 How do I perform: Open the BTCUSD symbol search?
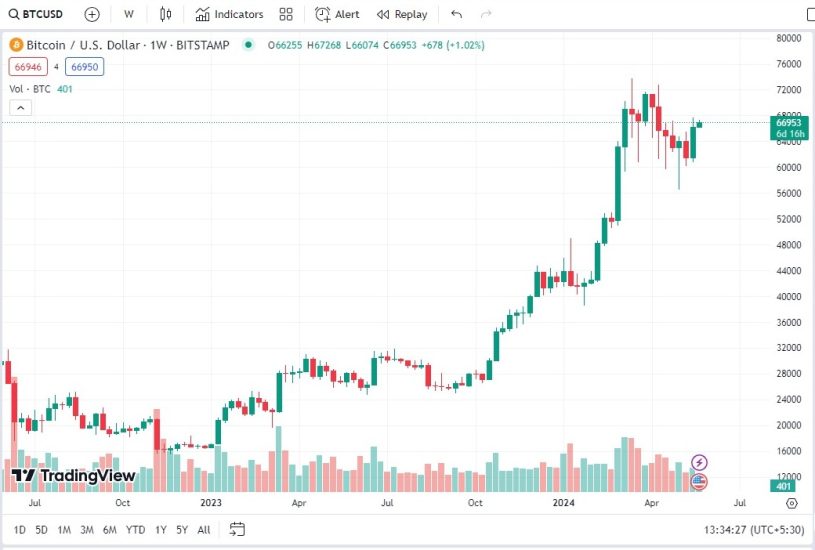pos(36,14)
